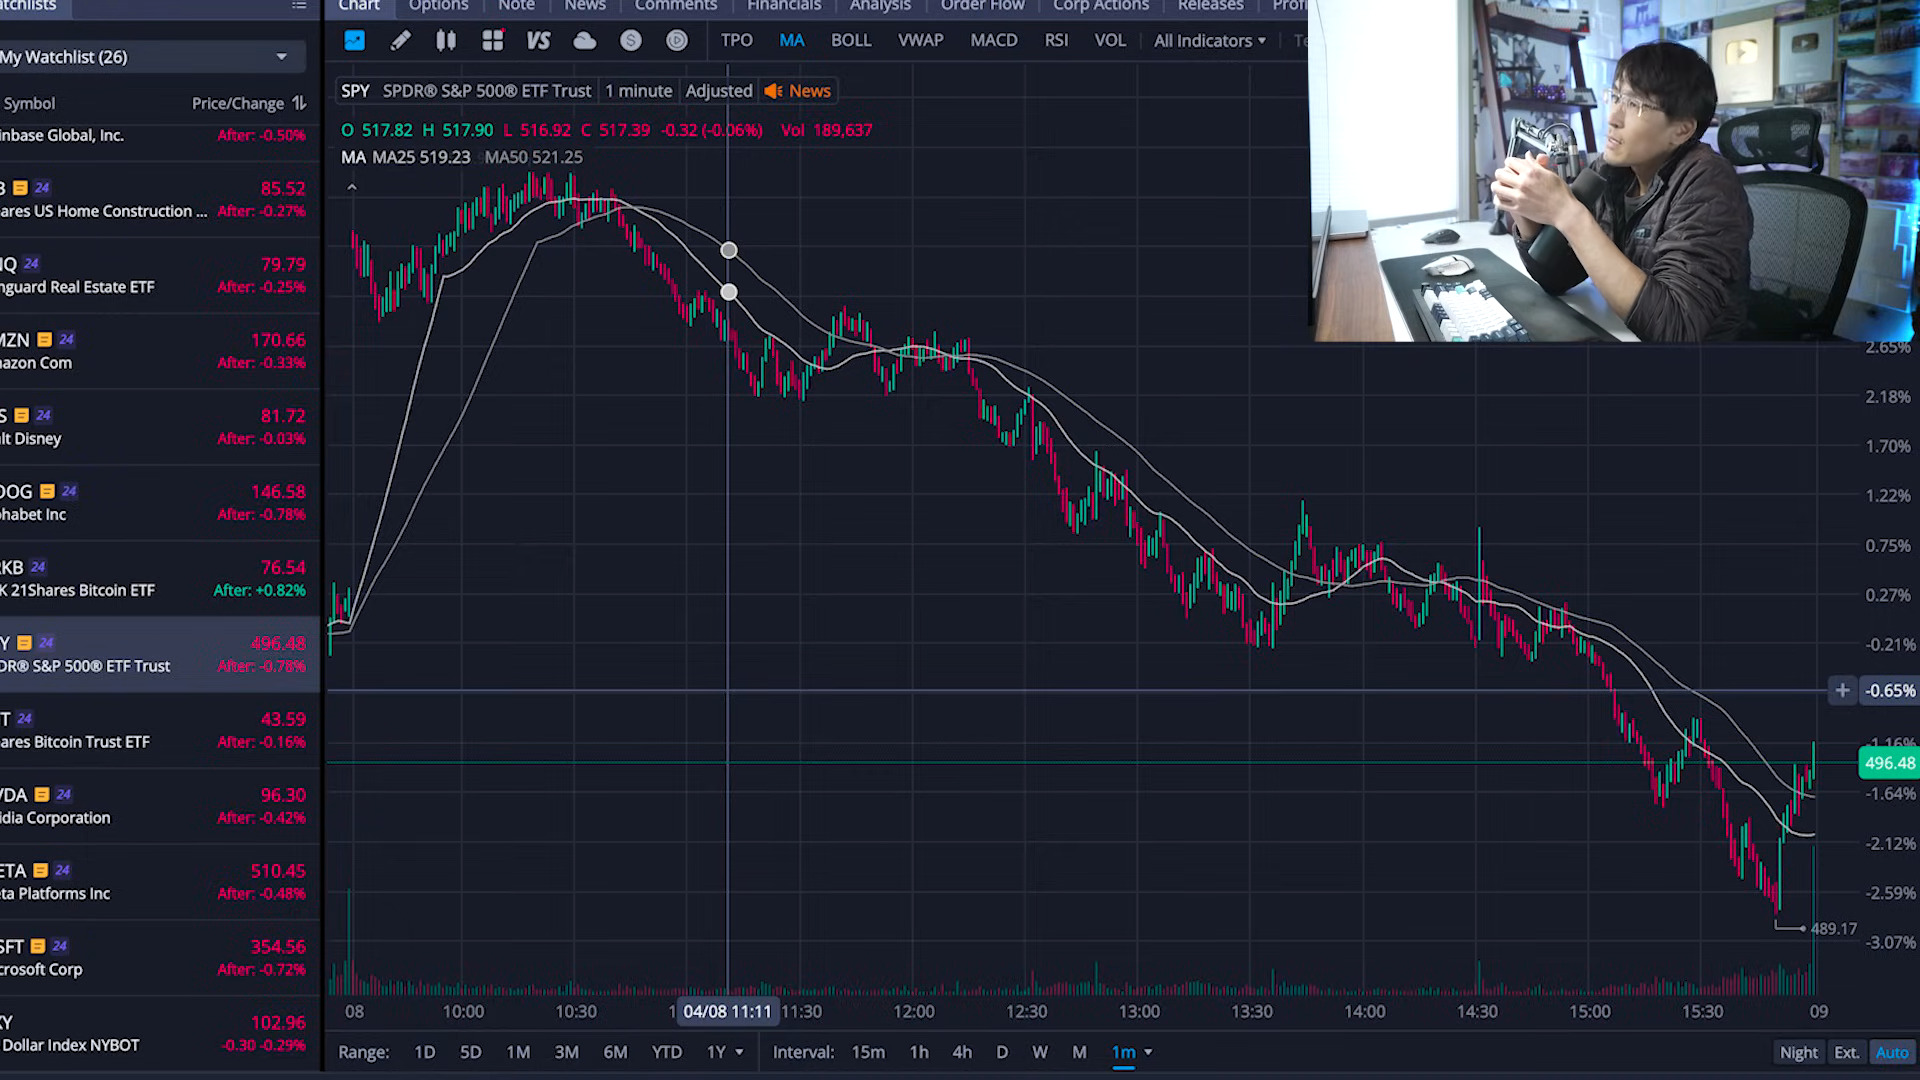Open the 1Y range dropdown arrow
The image size is (1920, 1080).
[x=739, y=1052]
